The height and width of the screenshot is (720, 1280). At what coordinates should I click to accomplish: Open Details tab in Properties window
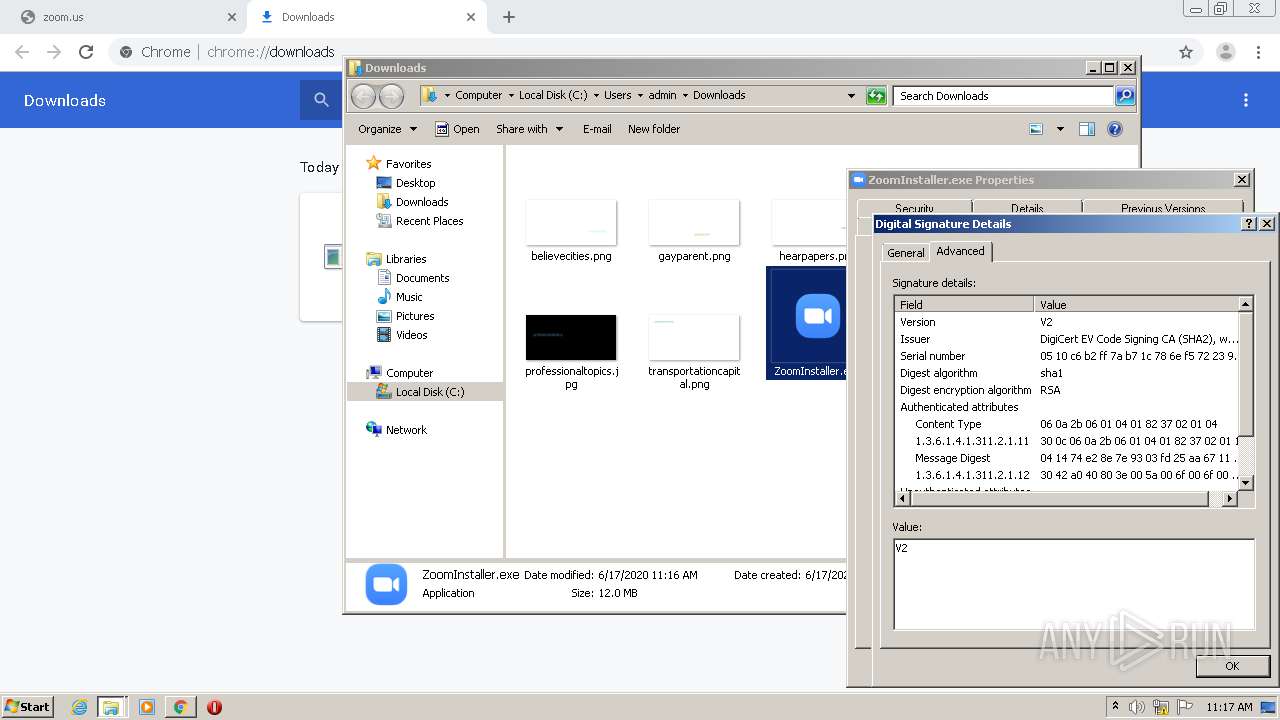(x=1027, y=208)
